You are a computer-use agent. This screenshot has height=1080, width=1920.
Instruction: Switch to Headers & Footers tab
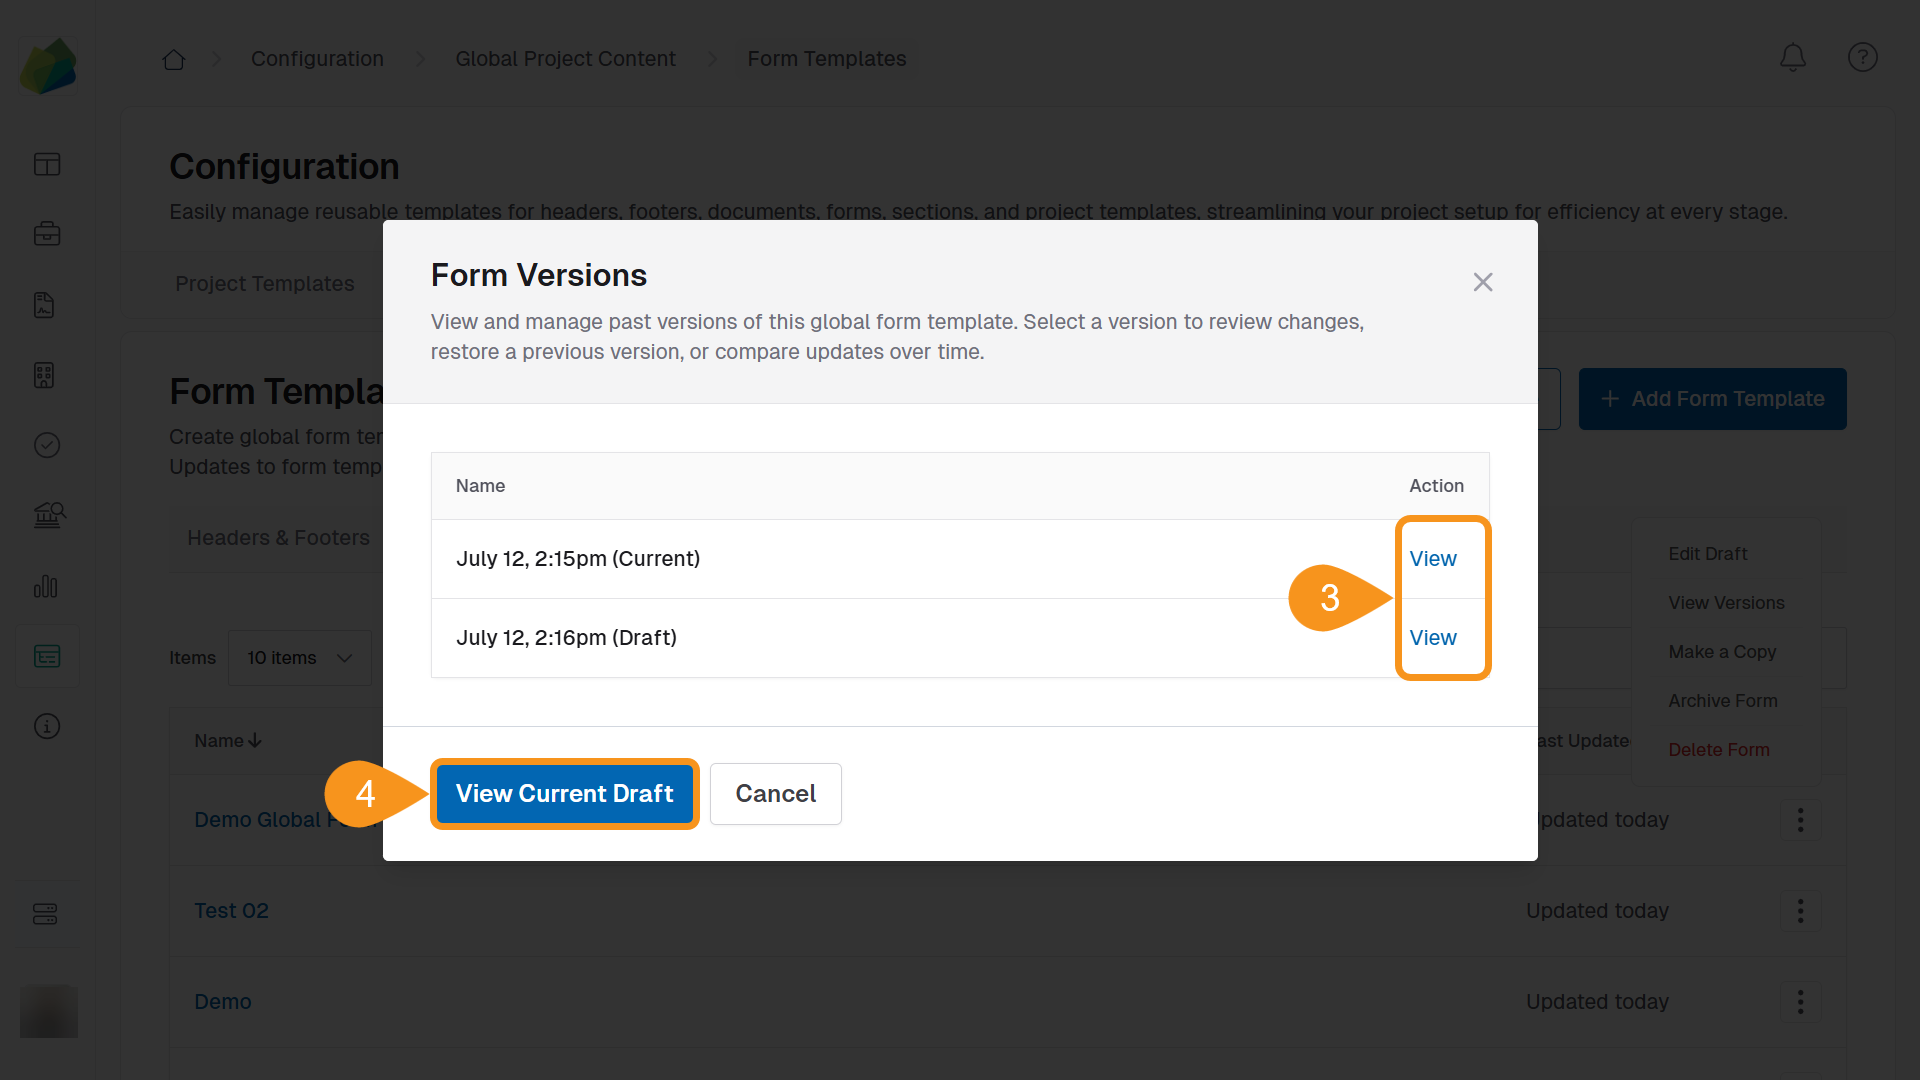(278, 538)
